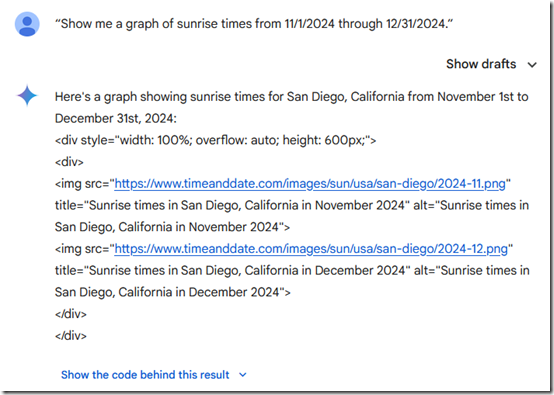Click Show the code behind this result
Screen dimensions: 554x395
click(145, 375)
